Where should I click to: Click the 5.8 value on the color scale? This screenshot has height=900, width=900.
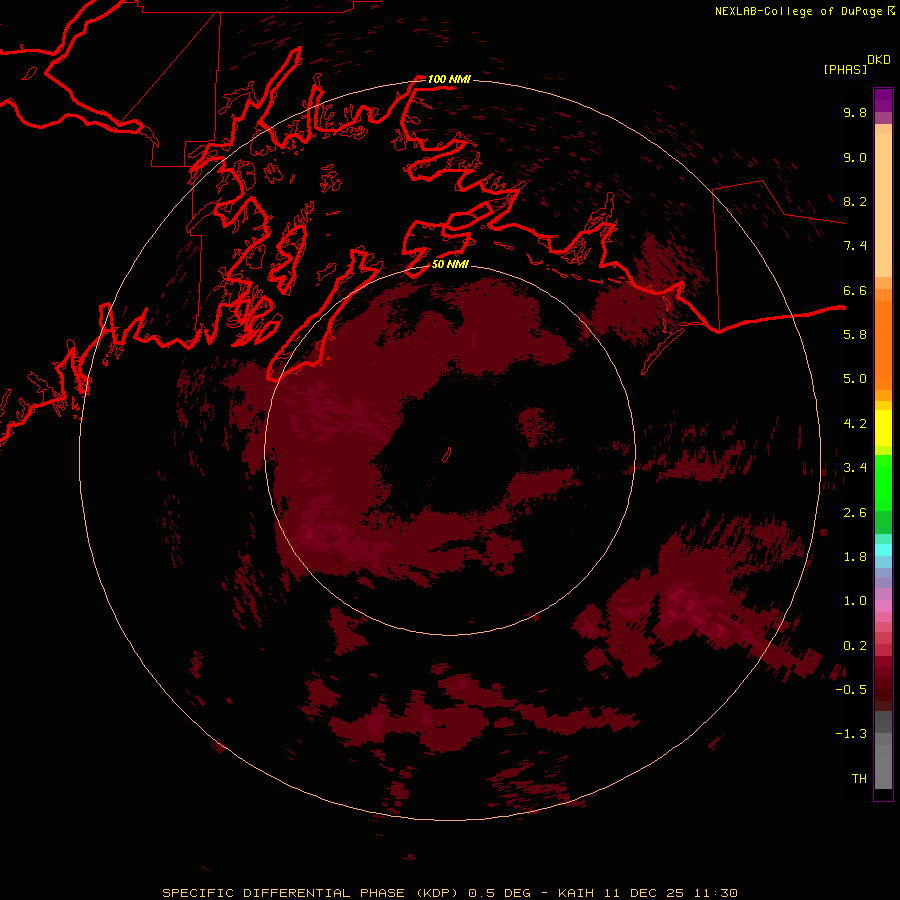[855, 335]
